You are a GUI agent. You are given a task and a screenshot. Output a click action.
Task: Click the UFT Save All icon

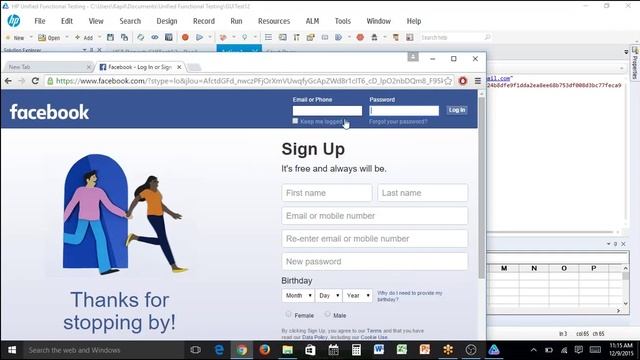pos(124,38)
